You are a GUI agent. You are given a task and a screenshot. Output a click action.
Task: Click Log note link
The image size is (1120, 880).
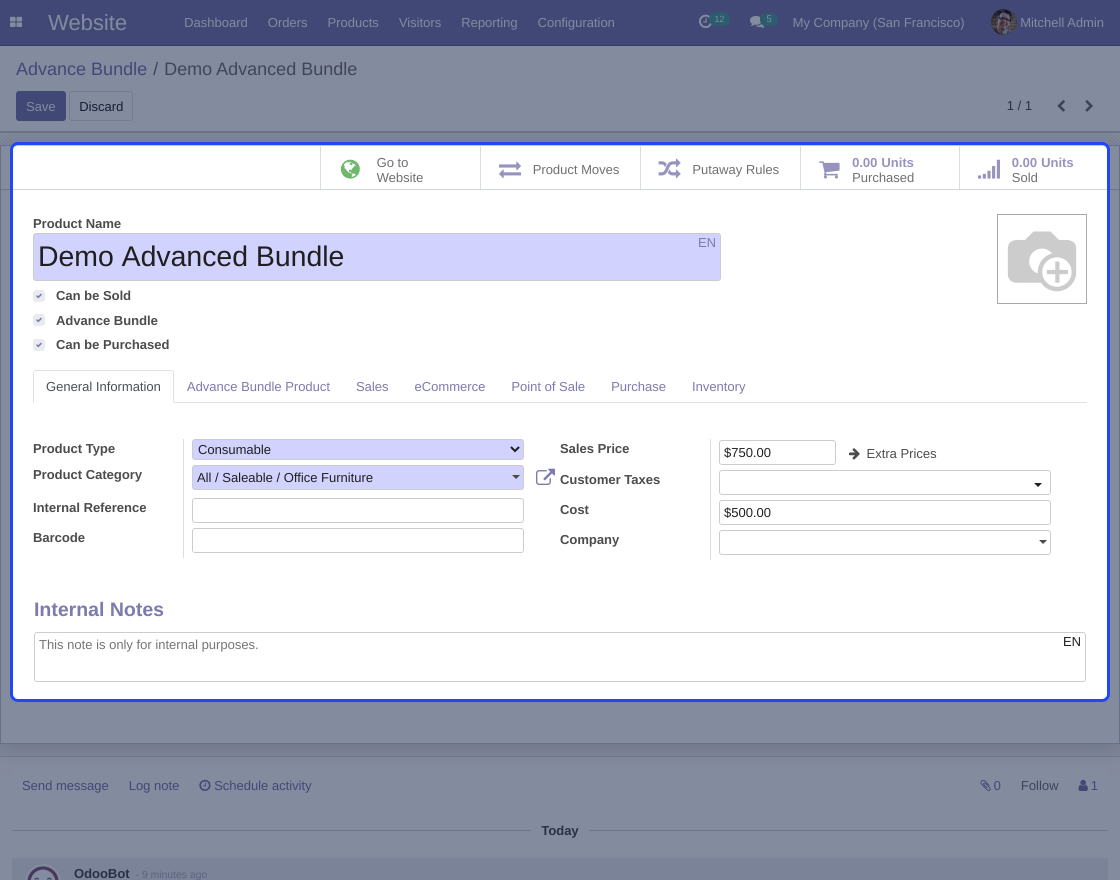[154, 786]
